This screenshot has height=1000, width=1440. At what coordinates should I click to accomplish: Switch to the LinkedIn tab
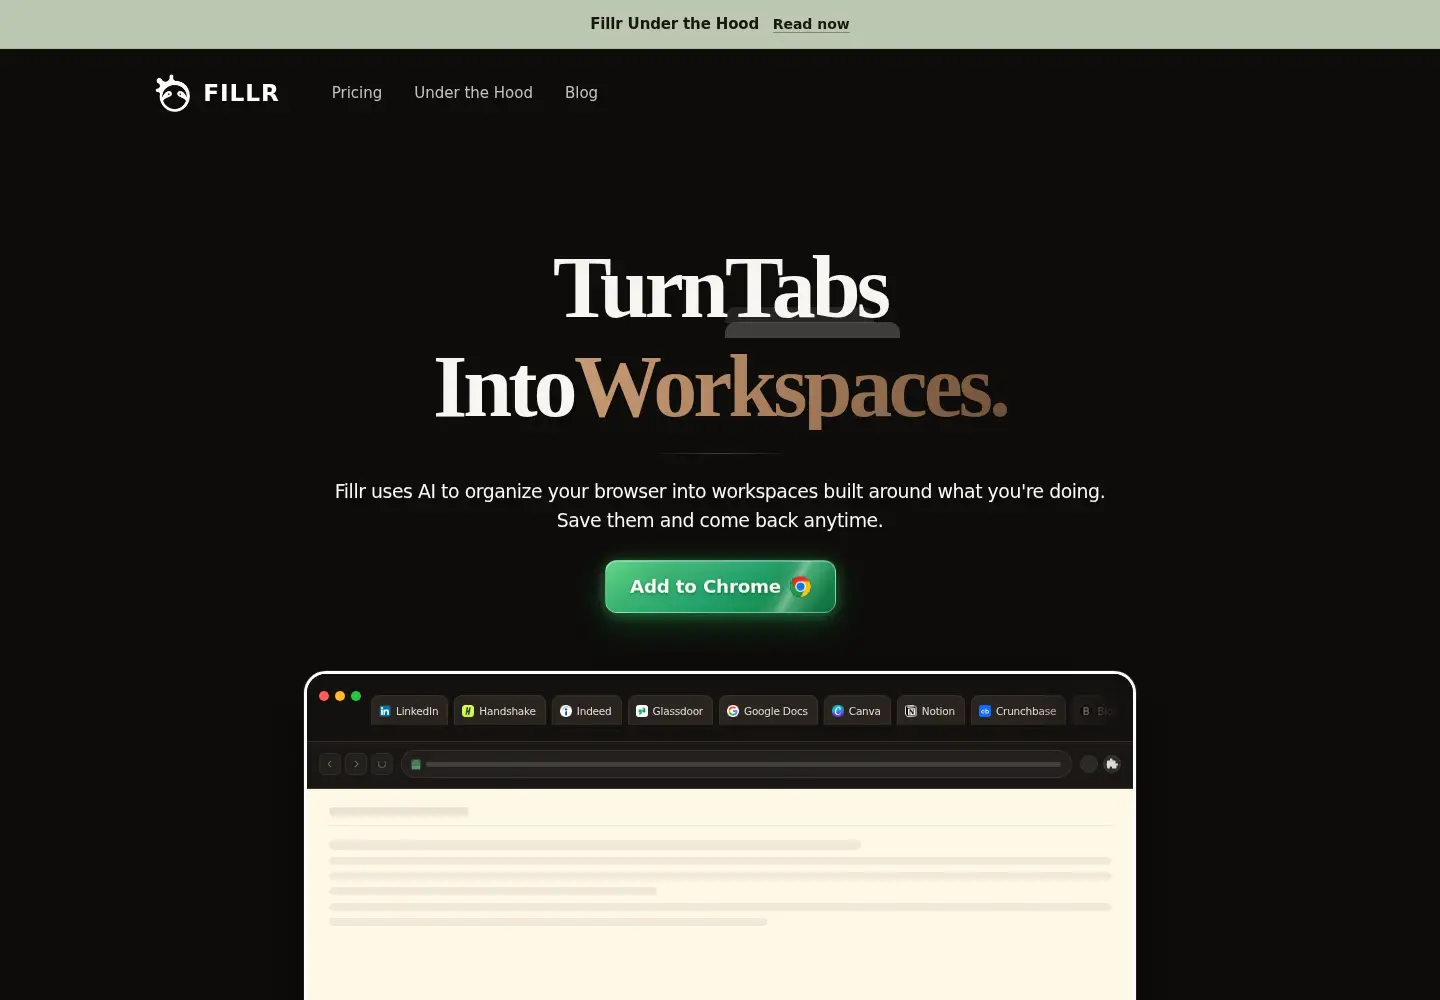click(x=409, y=711)
